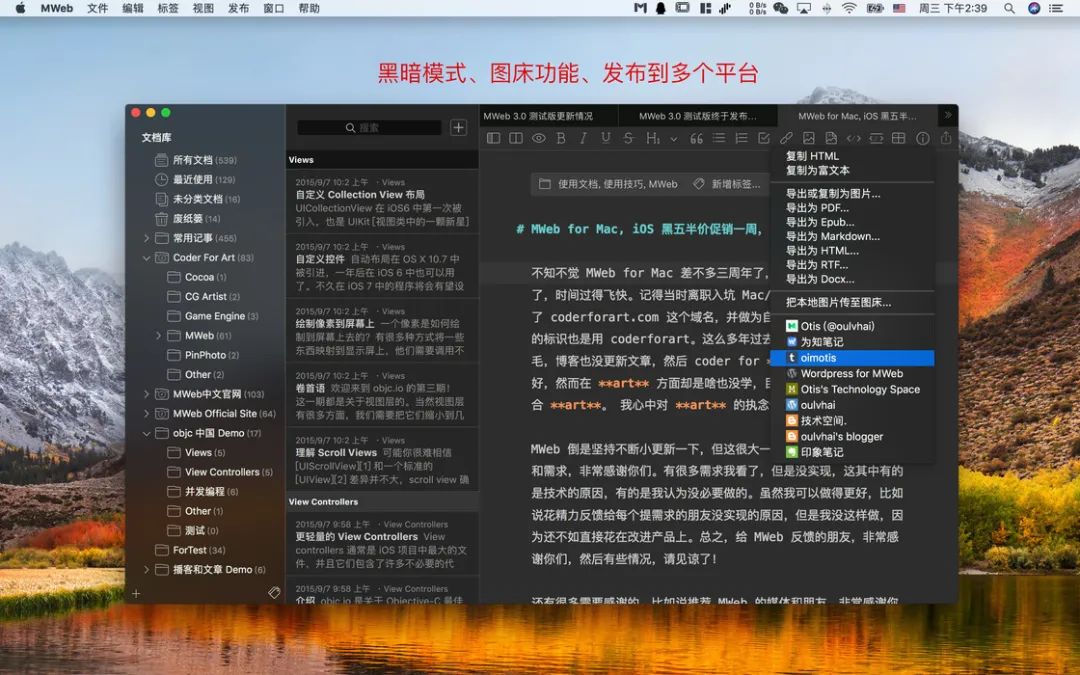Open the tags icon at the sidebar bottom
Screen dimensions: 1080x675
tap(274, 592)
